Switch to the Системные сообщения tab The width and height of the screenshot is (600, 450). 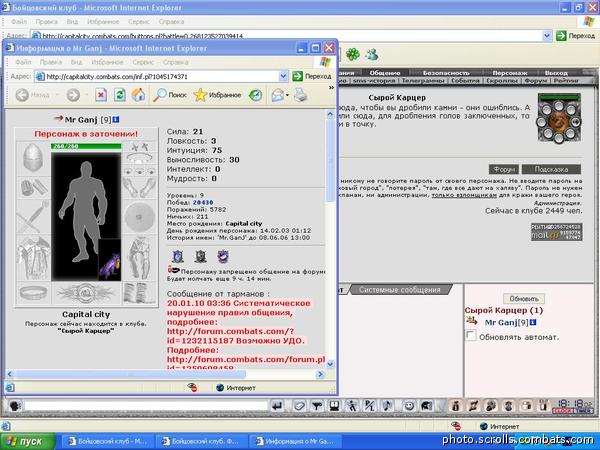(x=400, y=290)
